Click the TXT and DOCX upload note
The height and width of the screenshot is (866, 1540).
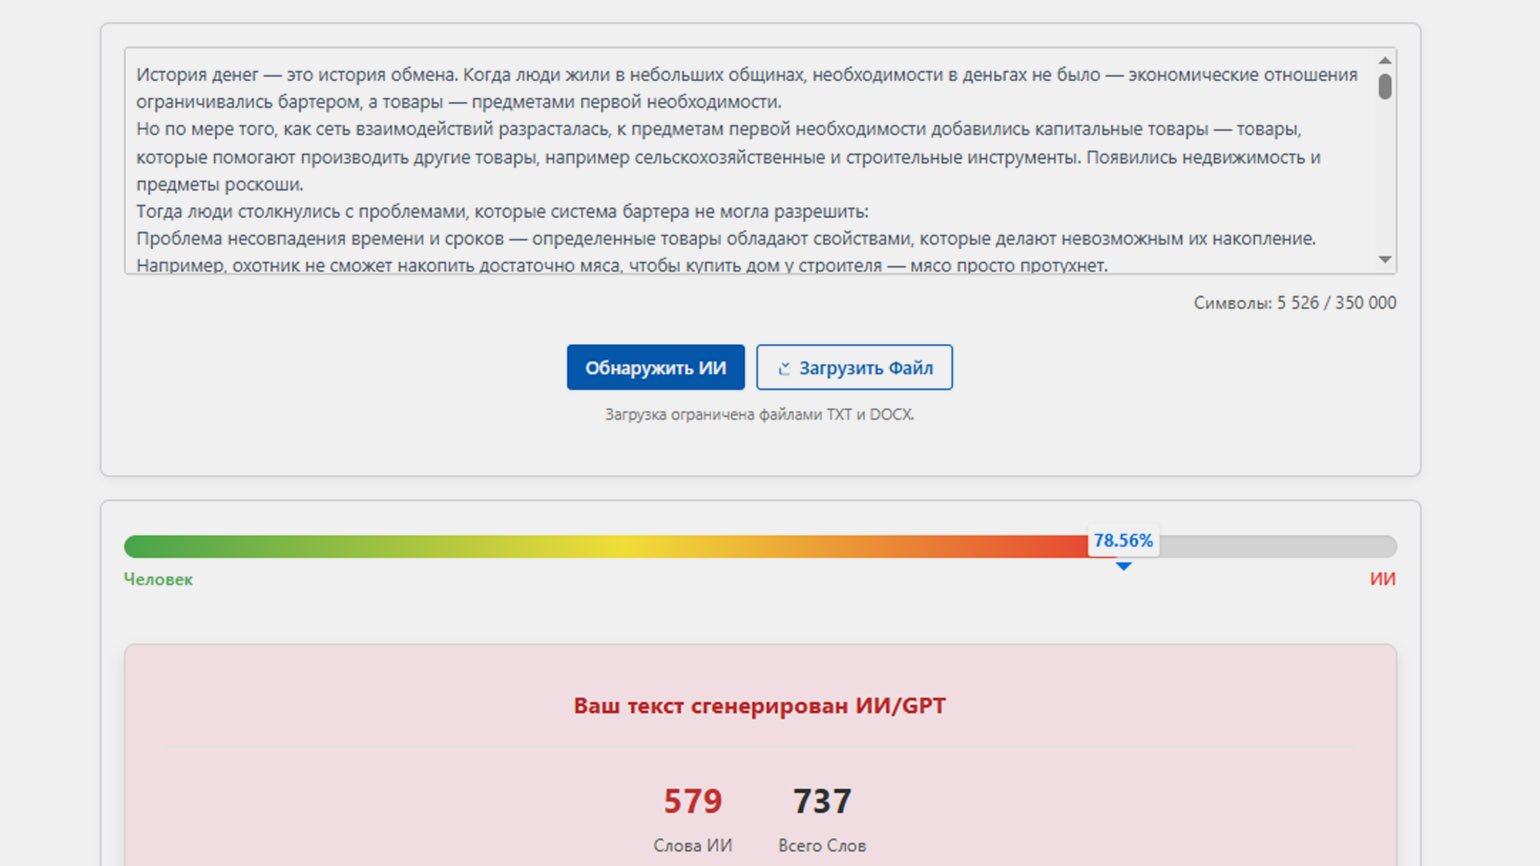coord(759,414)
